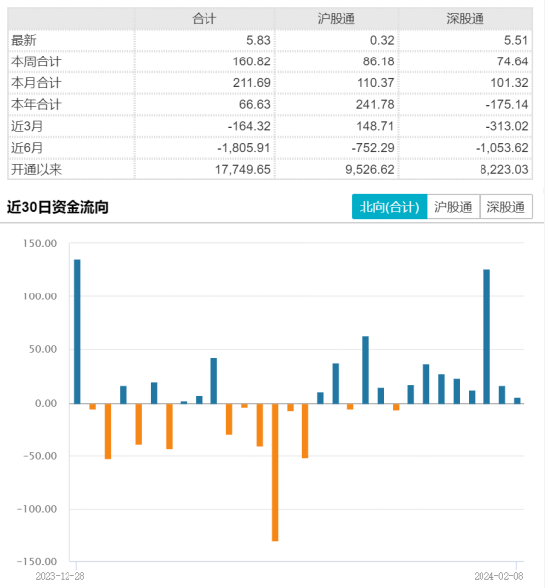The width and height of the screenshot is (550, 588).
Task: Click the 沪股通 table column header
Action: point(336,18)
